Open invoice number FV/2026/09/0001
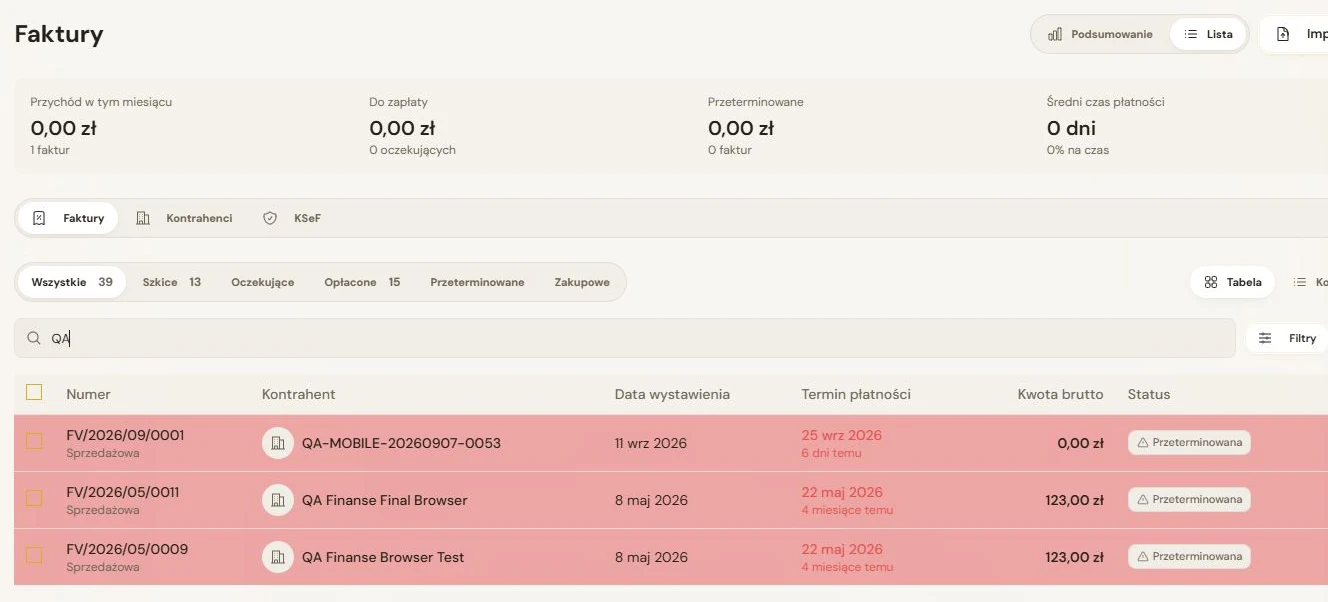The image size is (1328, 602). point(125,435)
